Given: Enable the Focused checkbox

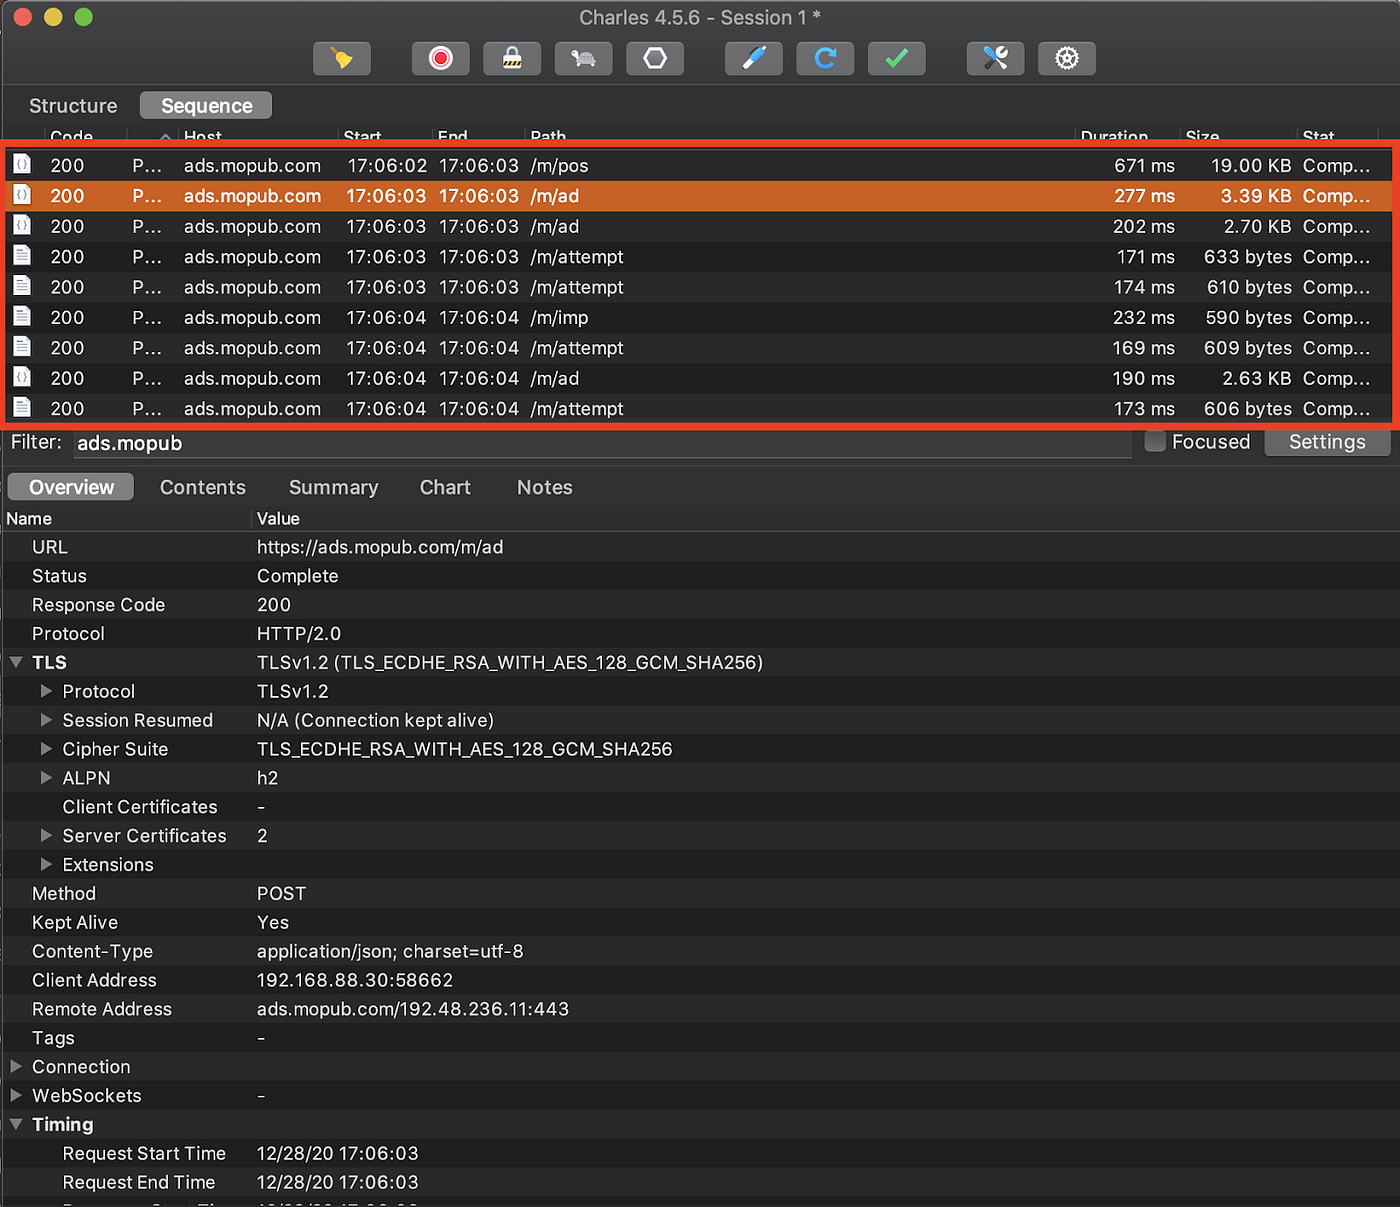Looking at the screenshot, I should click(1155, 442).
